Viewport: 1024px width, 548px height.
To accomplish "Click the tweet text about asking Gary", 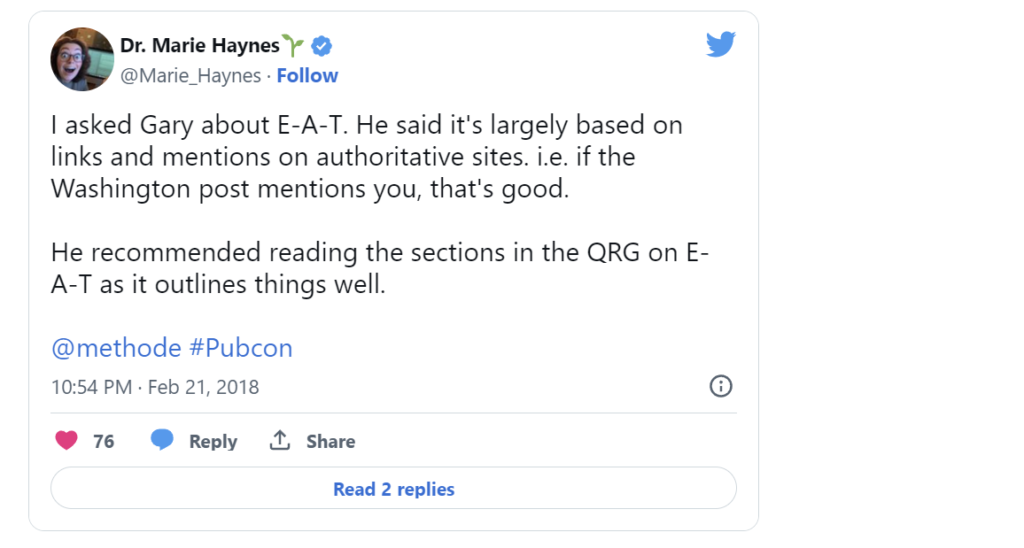I will 365,157.
